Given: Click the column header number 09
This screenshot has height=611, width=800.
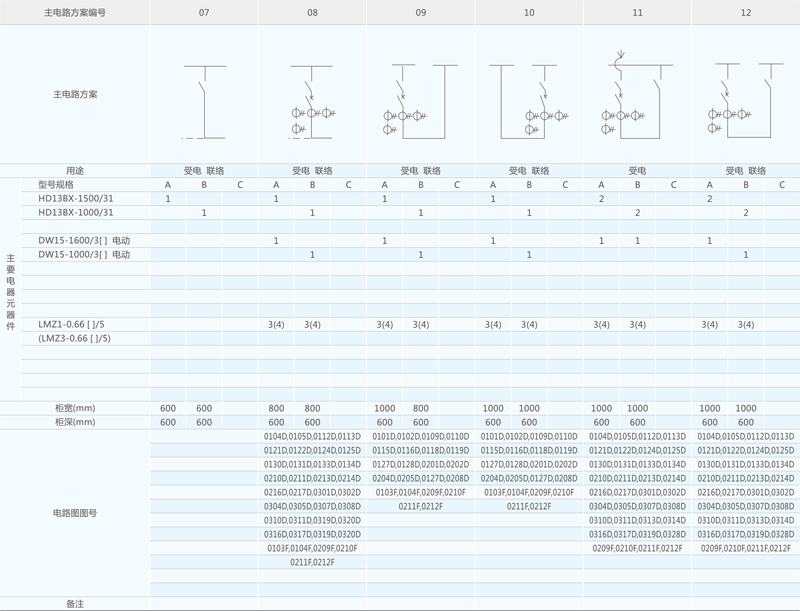Looking at the screenshot, I should click(420, 13).
